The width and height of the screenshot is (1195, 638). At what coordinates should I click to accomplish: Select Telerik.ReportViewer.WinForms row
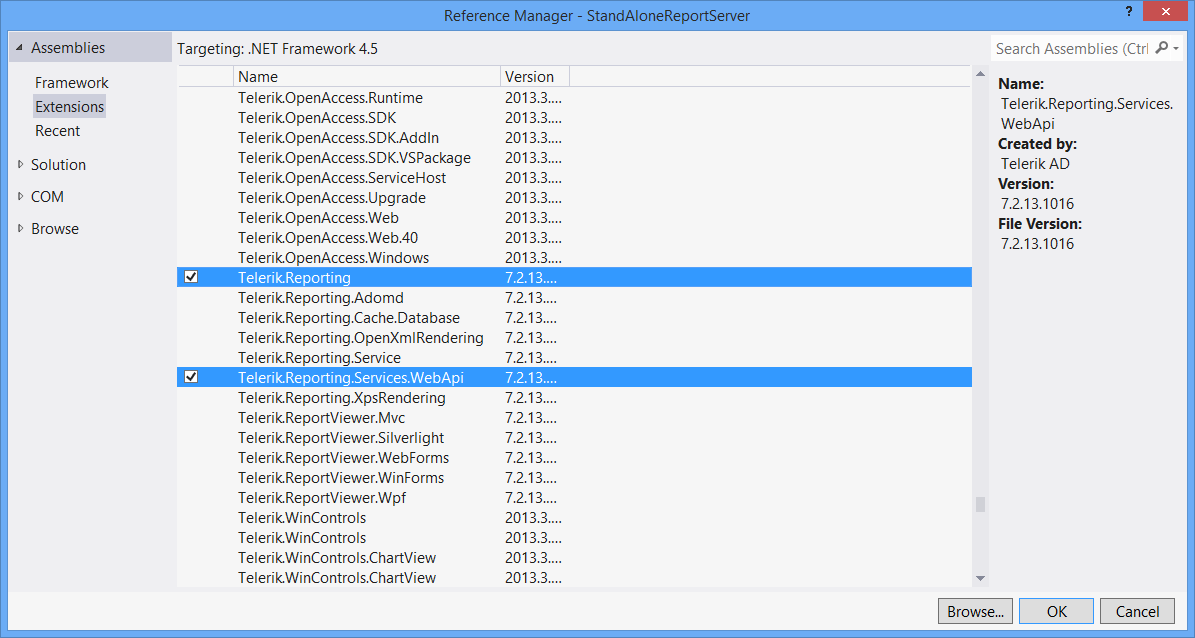click(575, 477)
